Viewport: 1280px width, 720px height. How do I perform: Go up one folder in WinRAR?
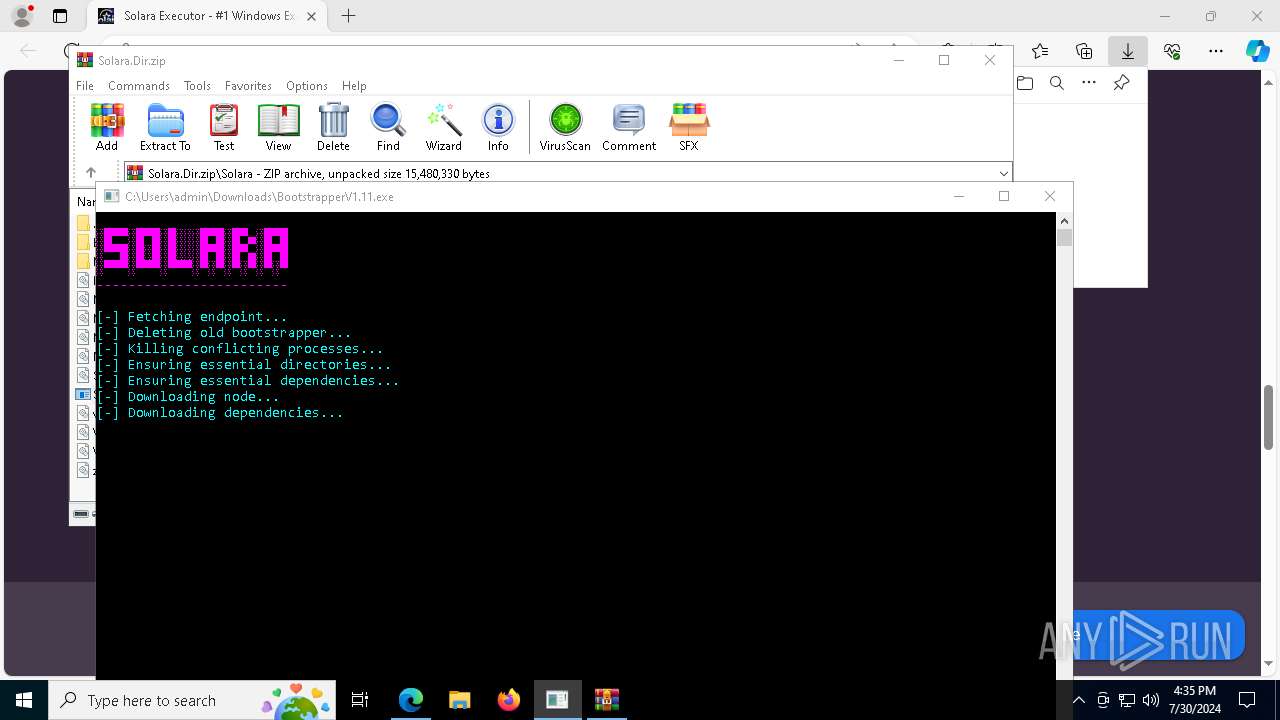(91, 173)
